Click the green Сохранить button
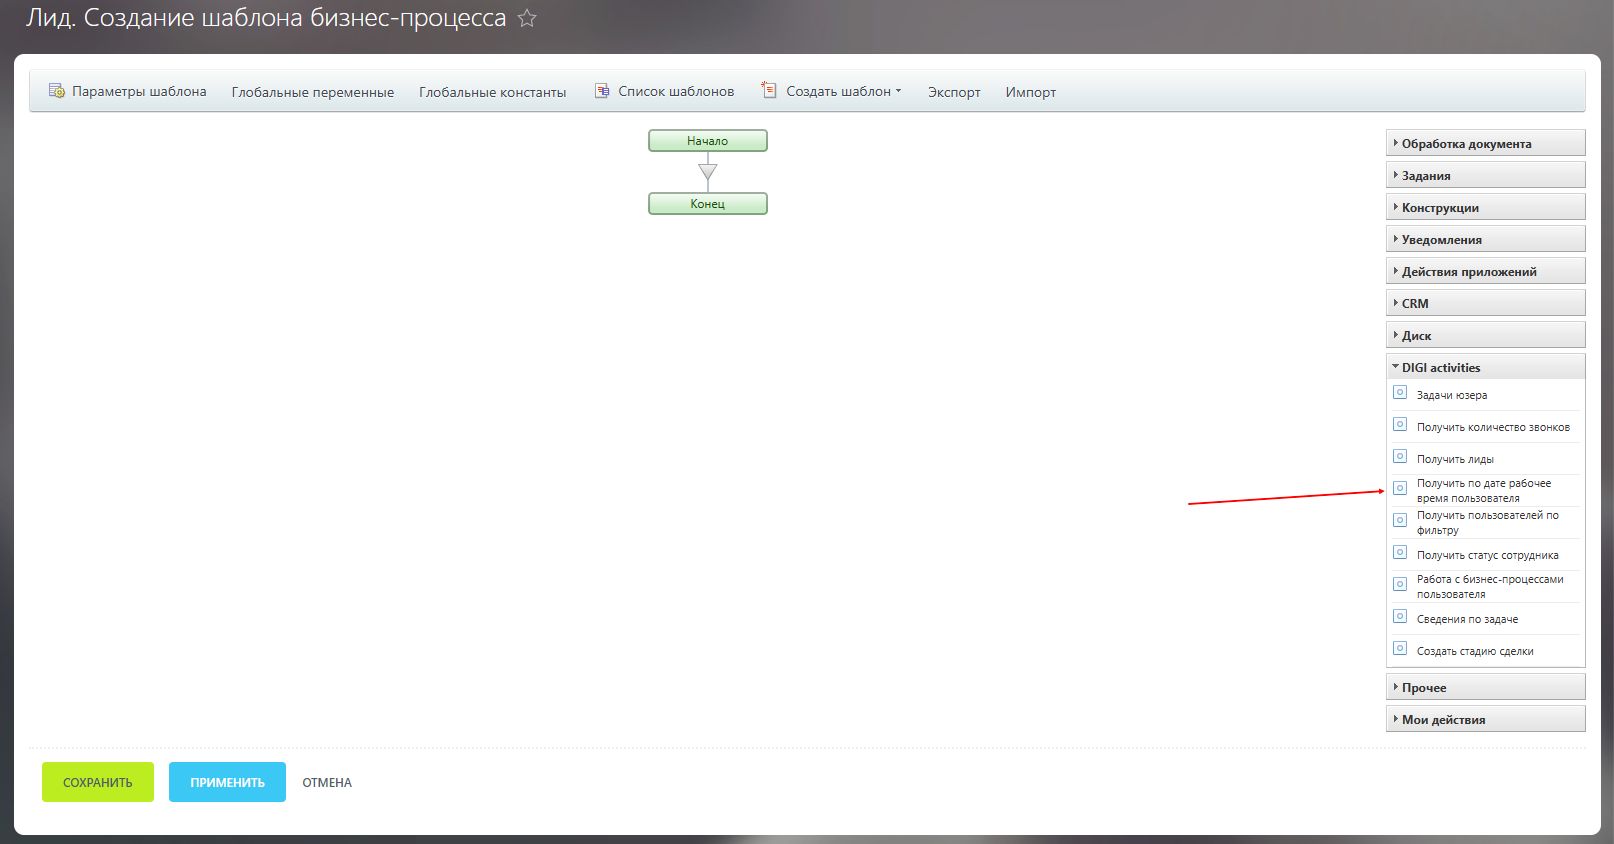This screenshot has width=1614, height=844. tap(98, 782)
